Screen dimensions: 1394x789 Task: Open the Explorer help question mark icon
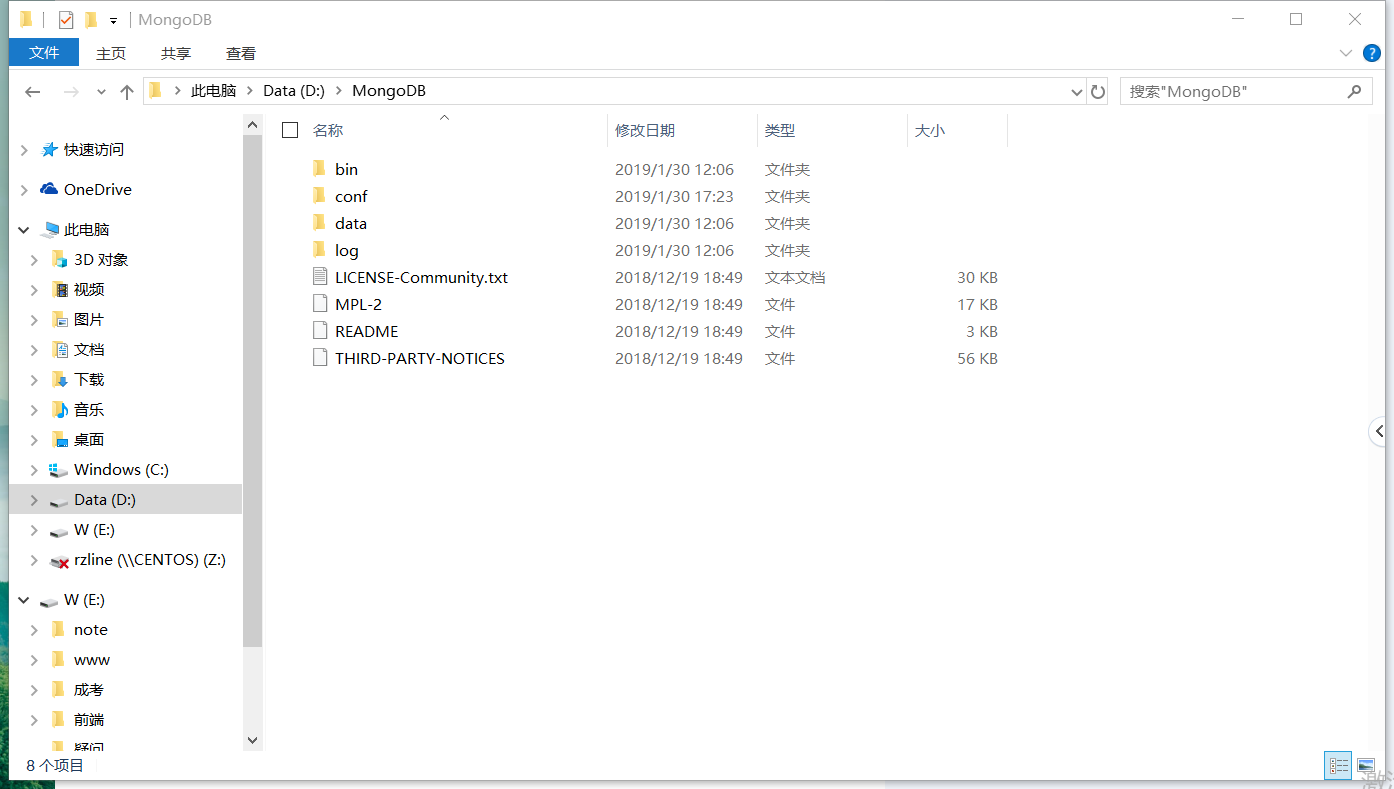[1372, 53]
